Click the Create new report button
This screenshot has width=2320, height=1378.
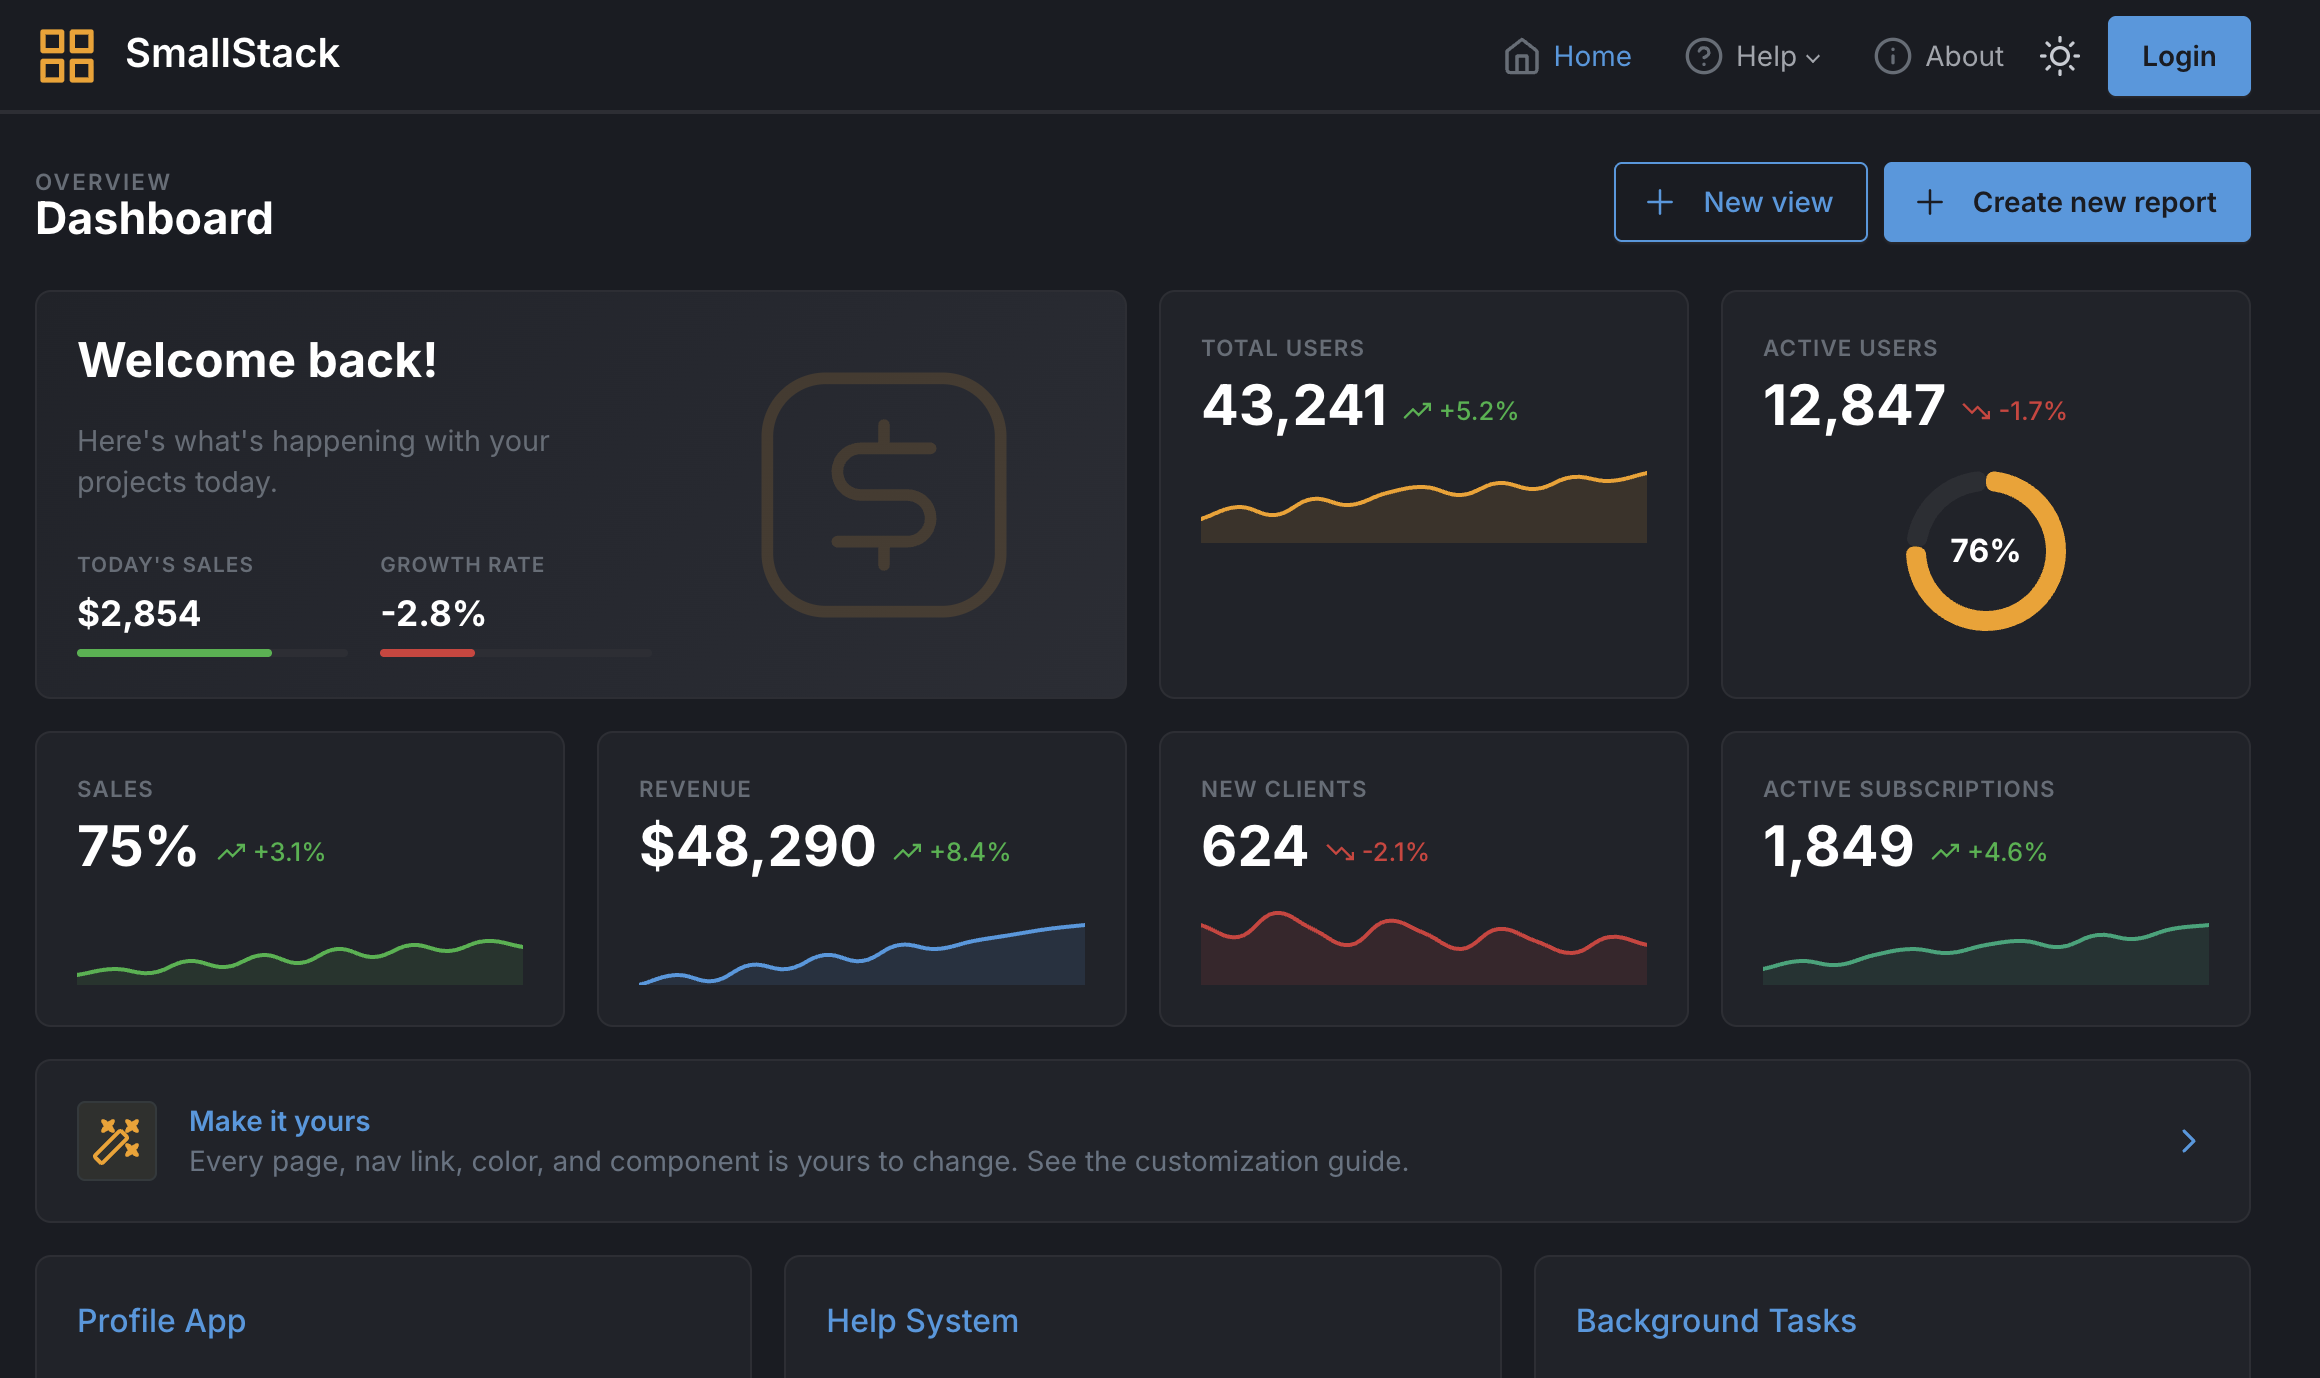pyautogui.click(x=2066, y=202)
